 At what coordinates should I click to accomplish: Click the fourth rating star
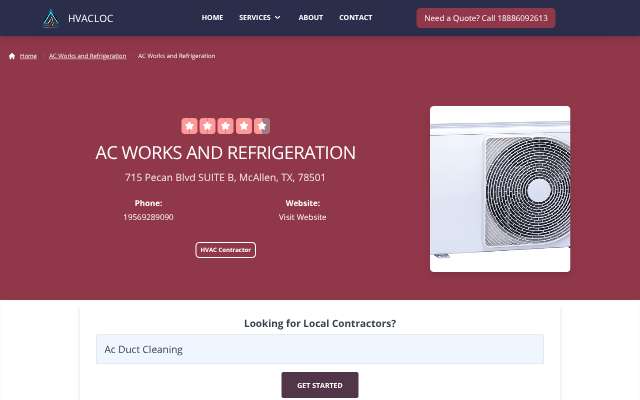(x=244, y=126)
